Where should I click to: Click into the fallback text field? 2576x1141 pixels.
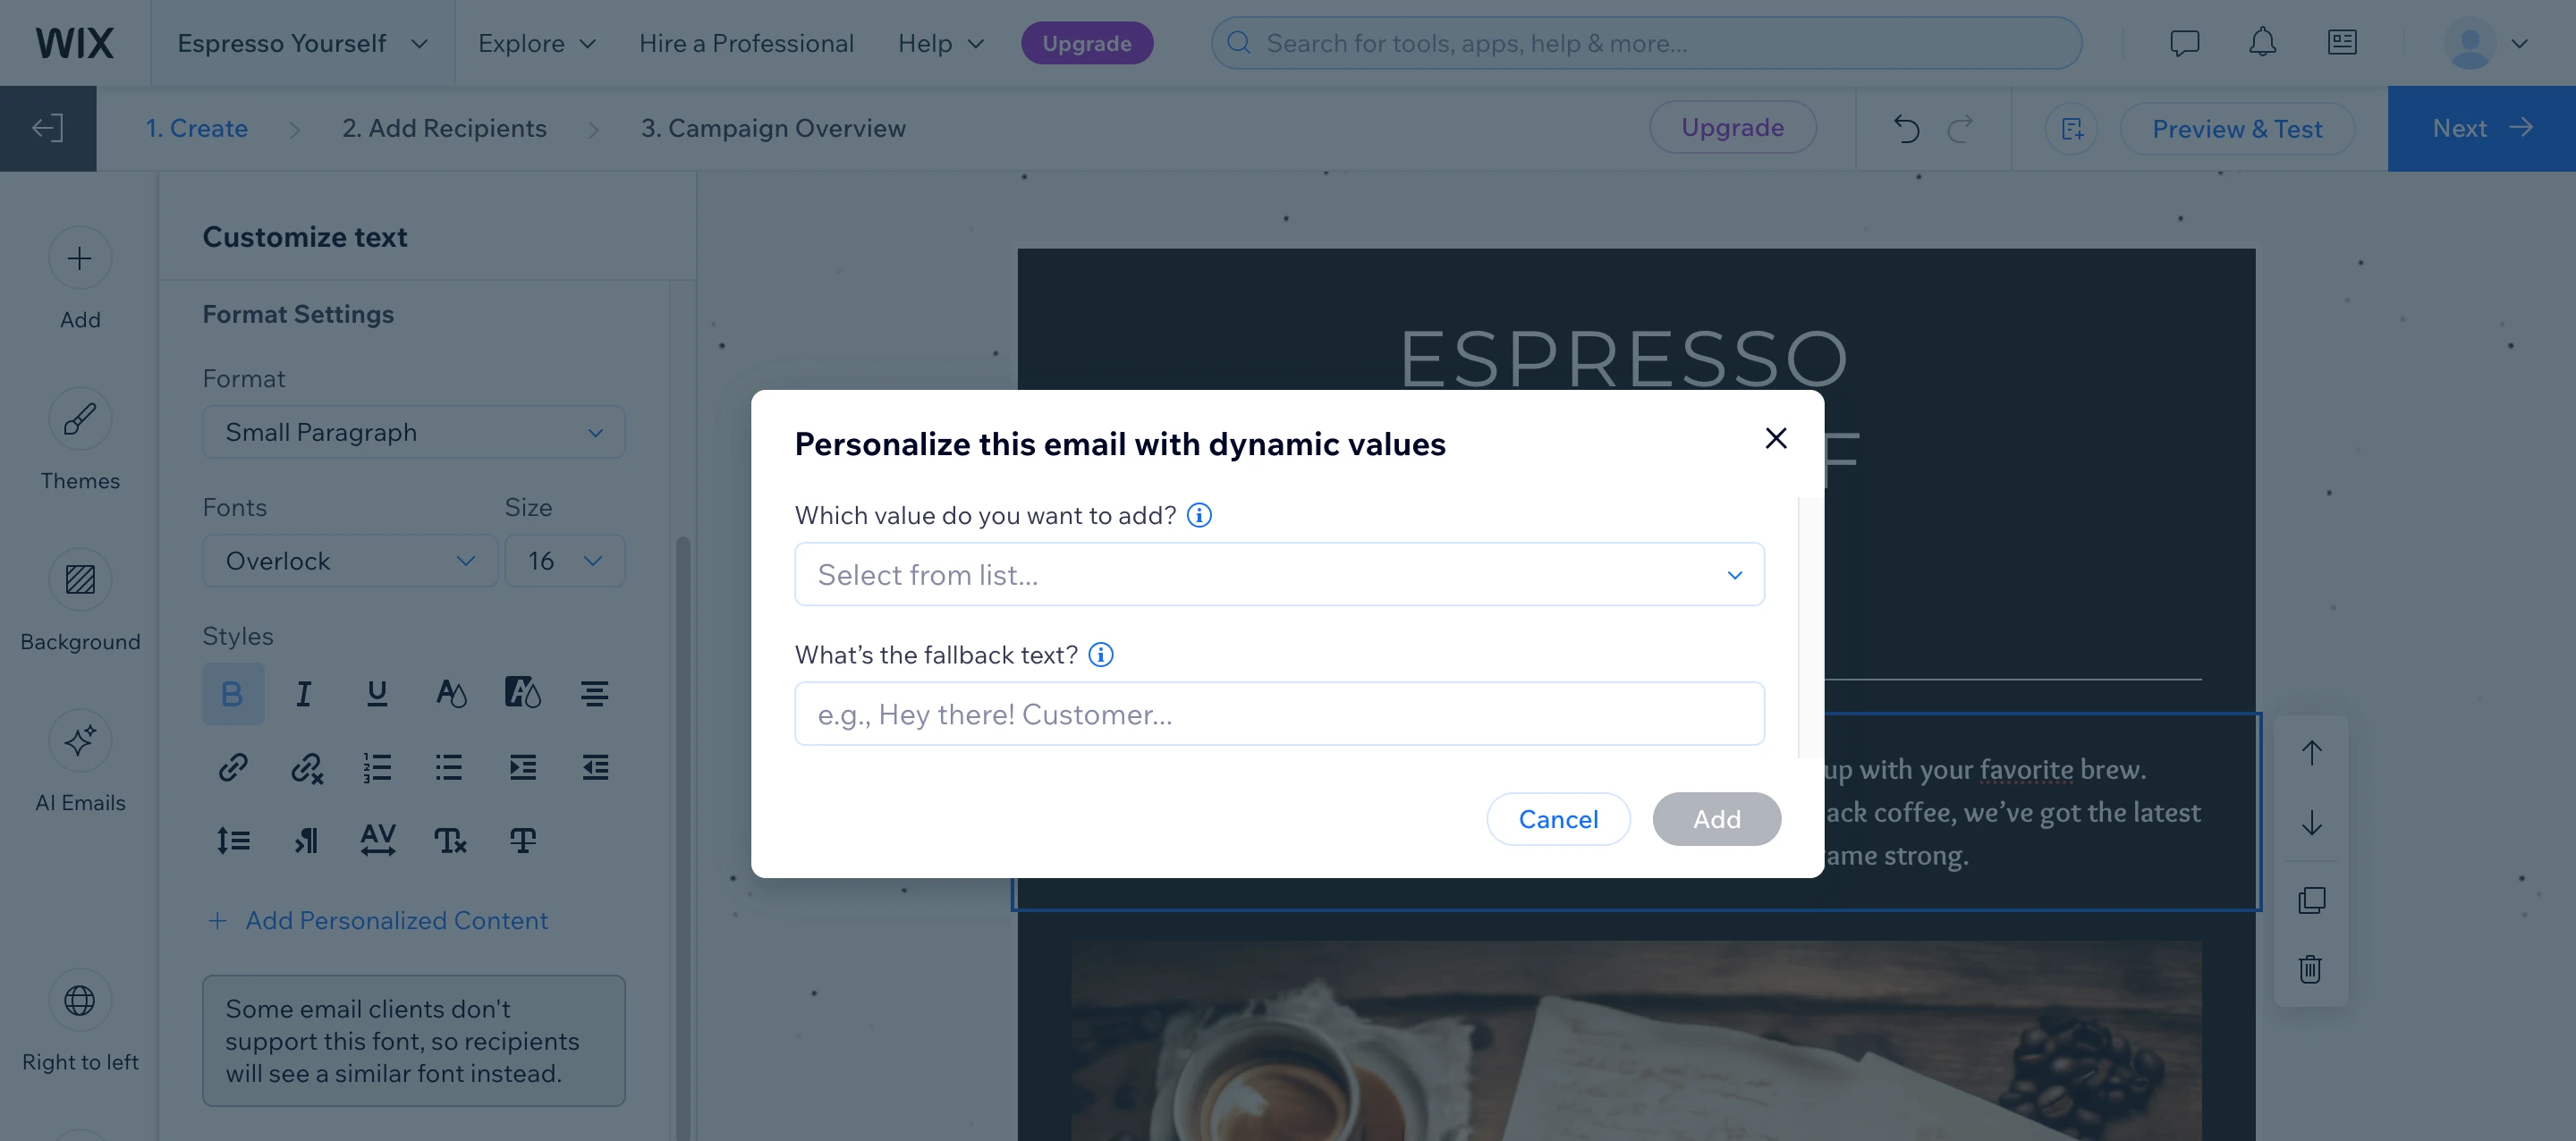point(1279,714)
